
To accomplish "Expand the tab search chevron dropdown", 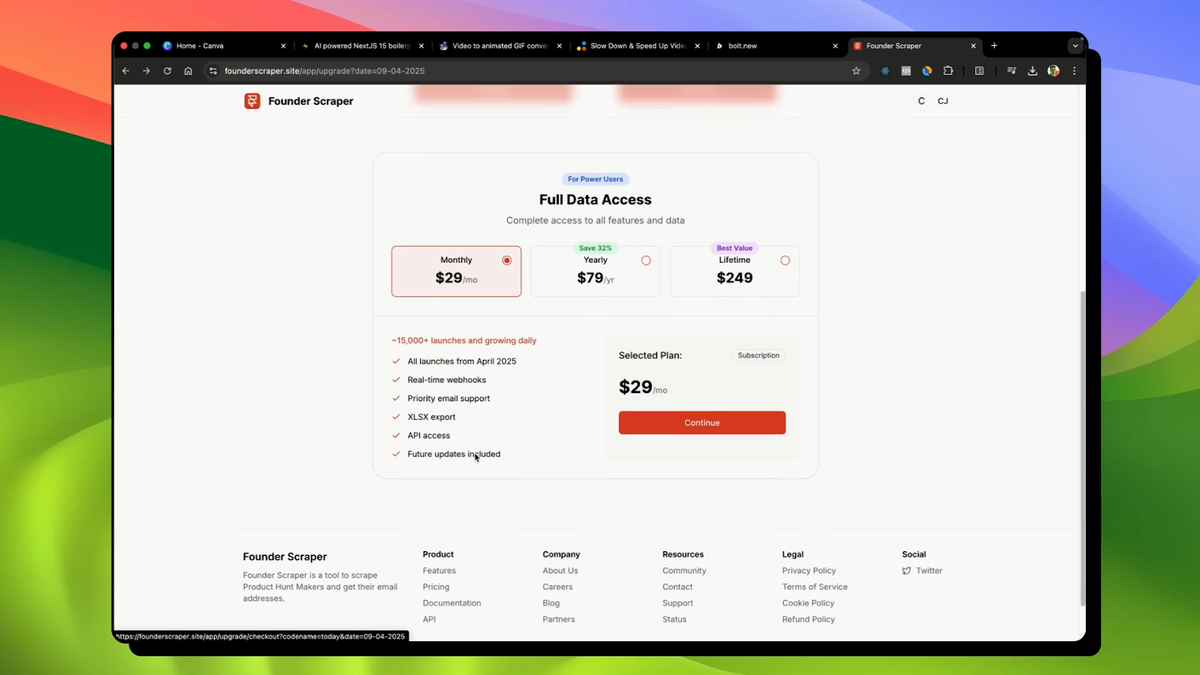I will tap(1075, 45).
